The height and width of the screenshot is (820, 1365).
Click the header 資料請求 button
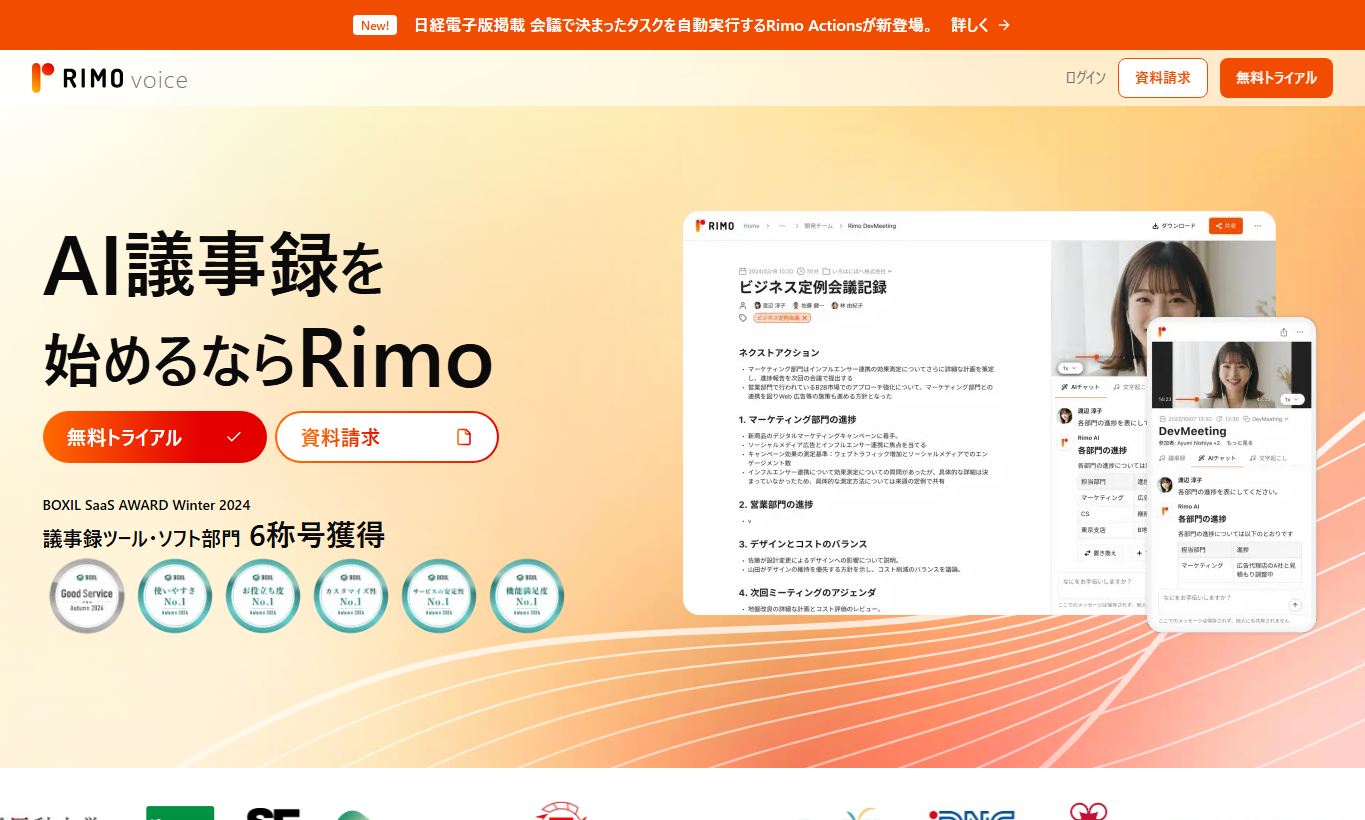[x=1162, y=78]
